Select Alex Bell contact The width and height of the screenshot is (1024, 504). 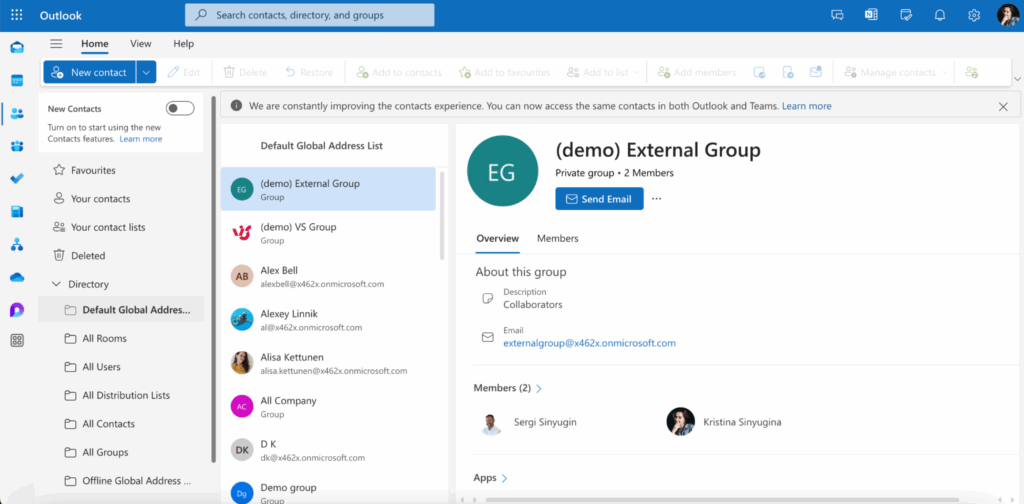(x=328, y=276)
